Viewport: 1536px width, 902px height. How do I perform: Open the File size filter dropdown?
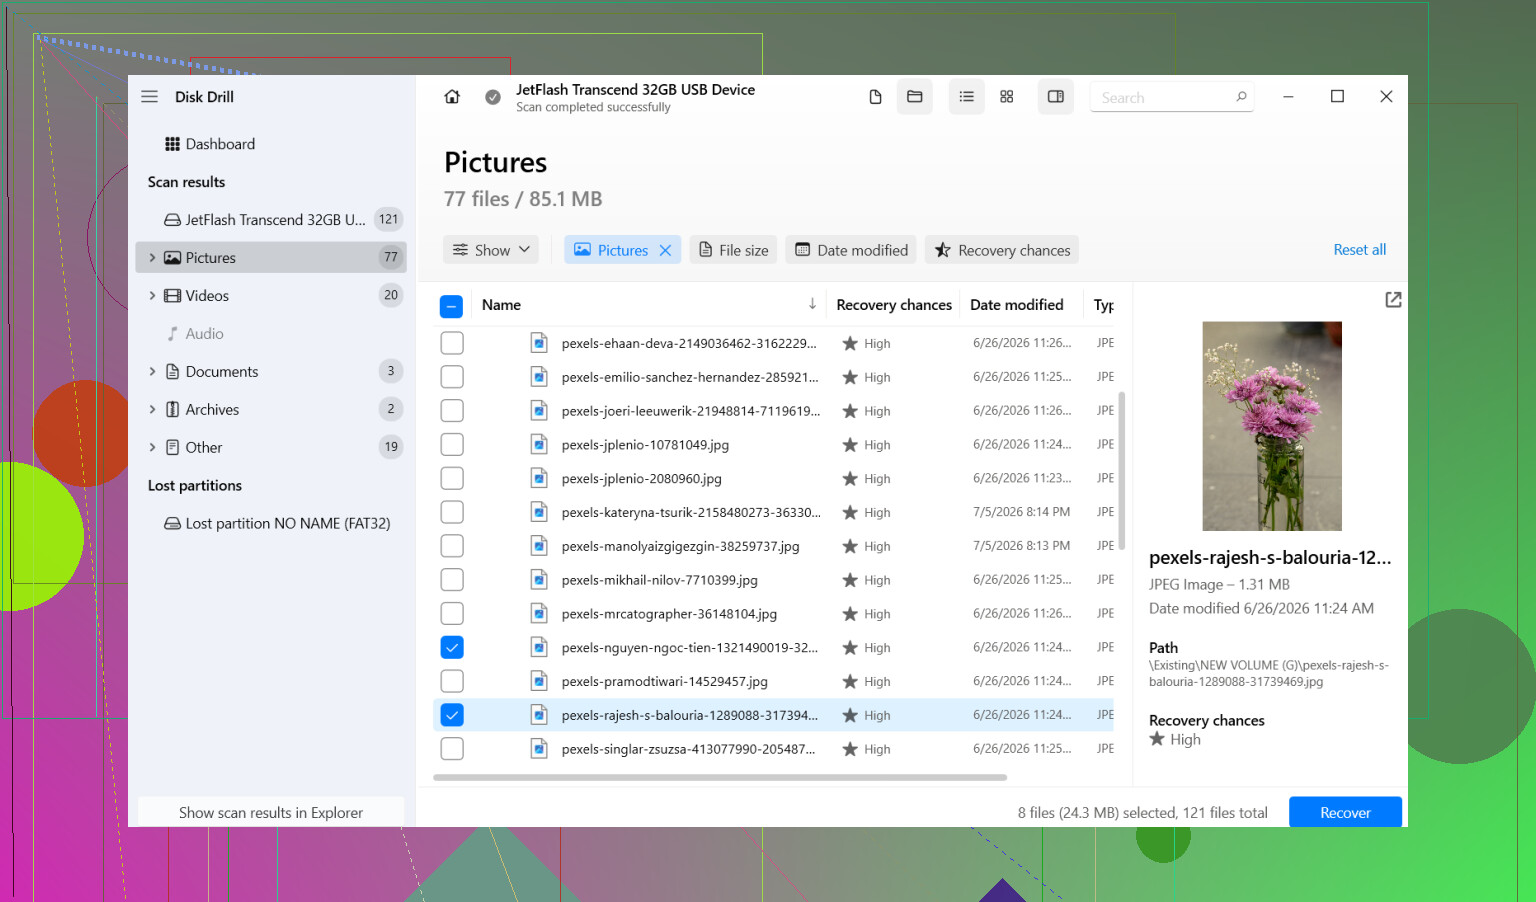(733, 250)
